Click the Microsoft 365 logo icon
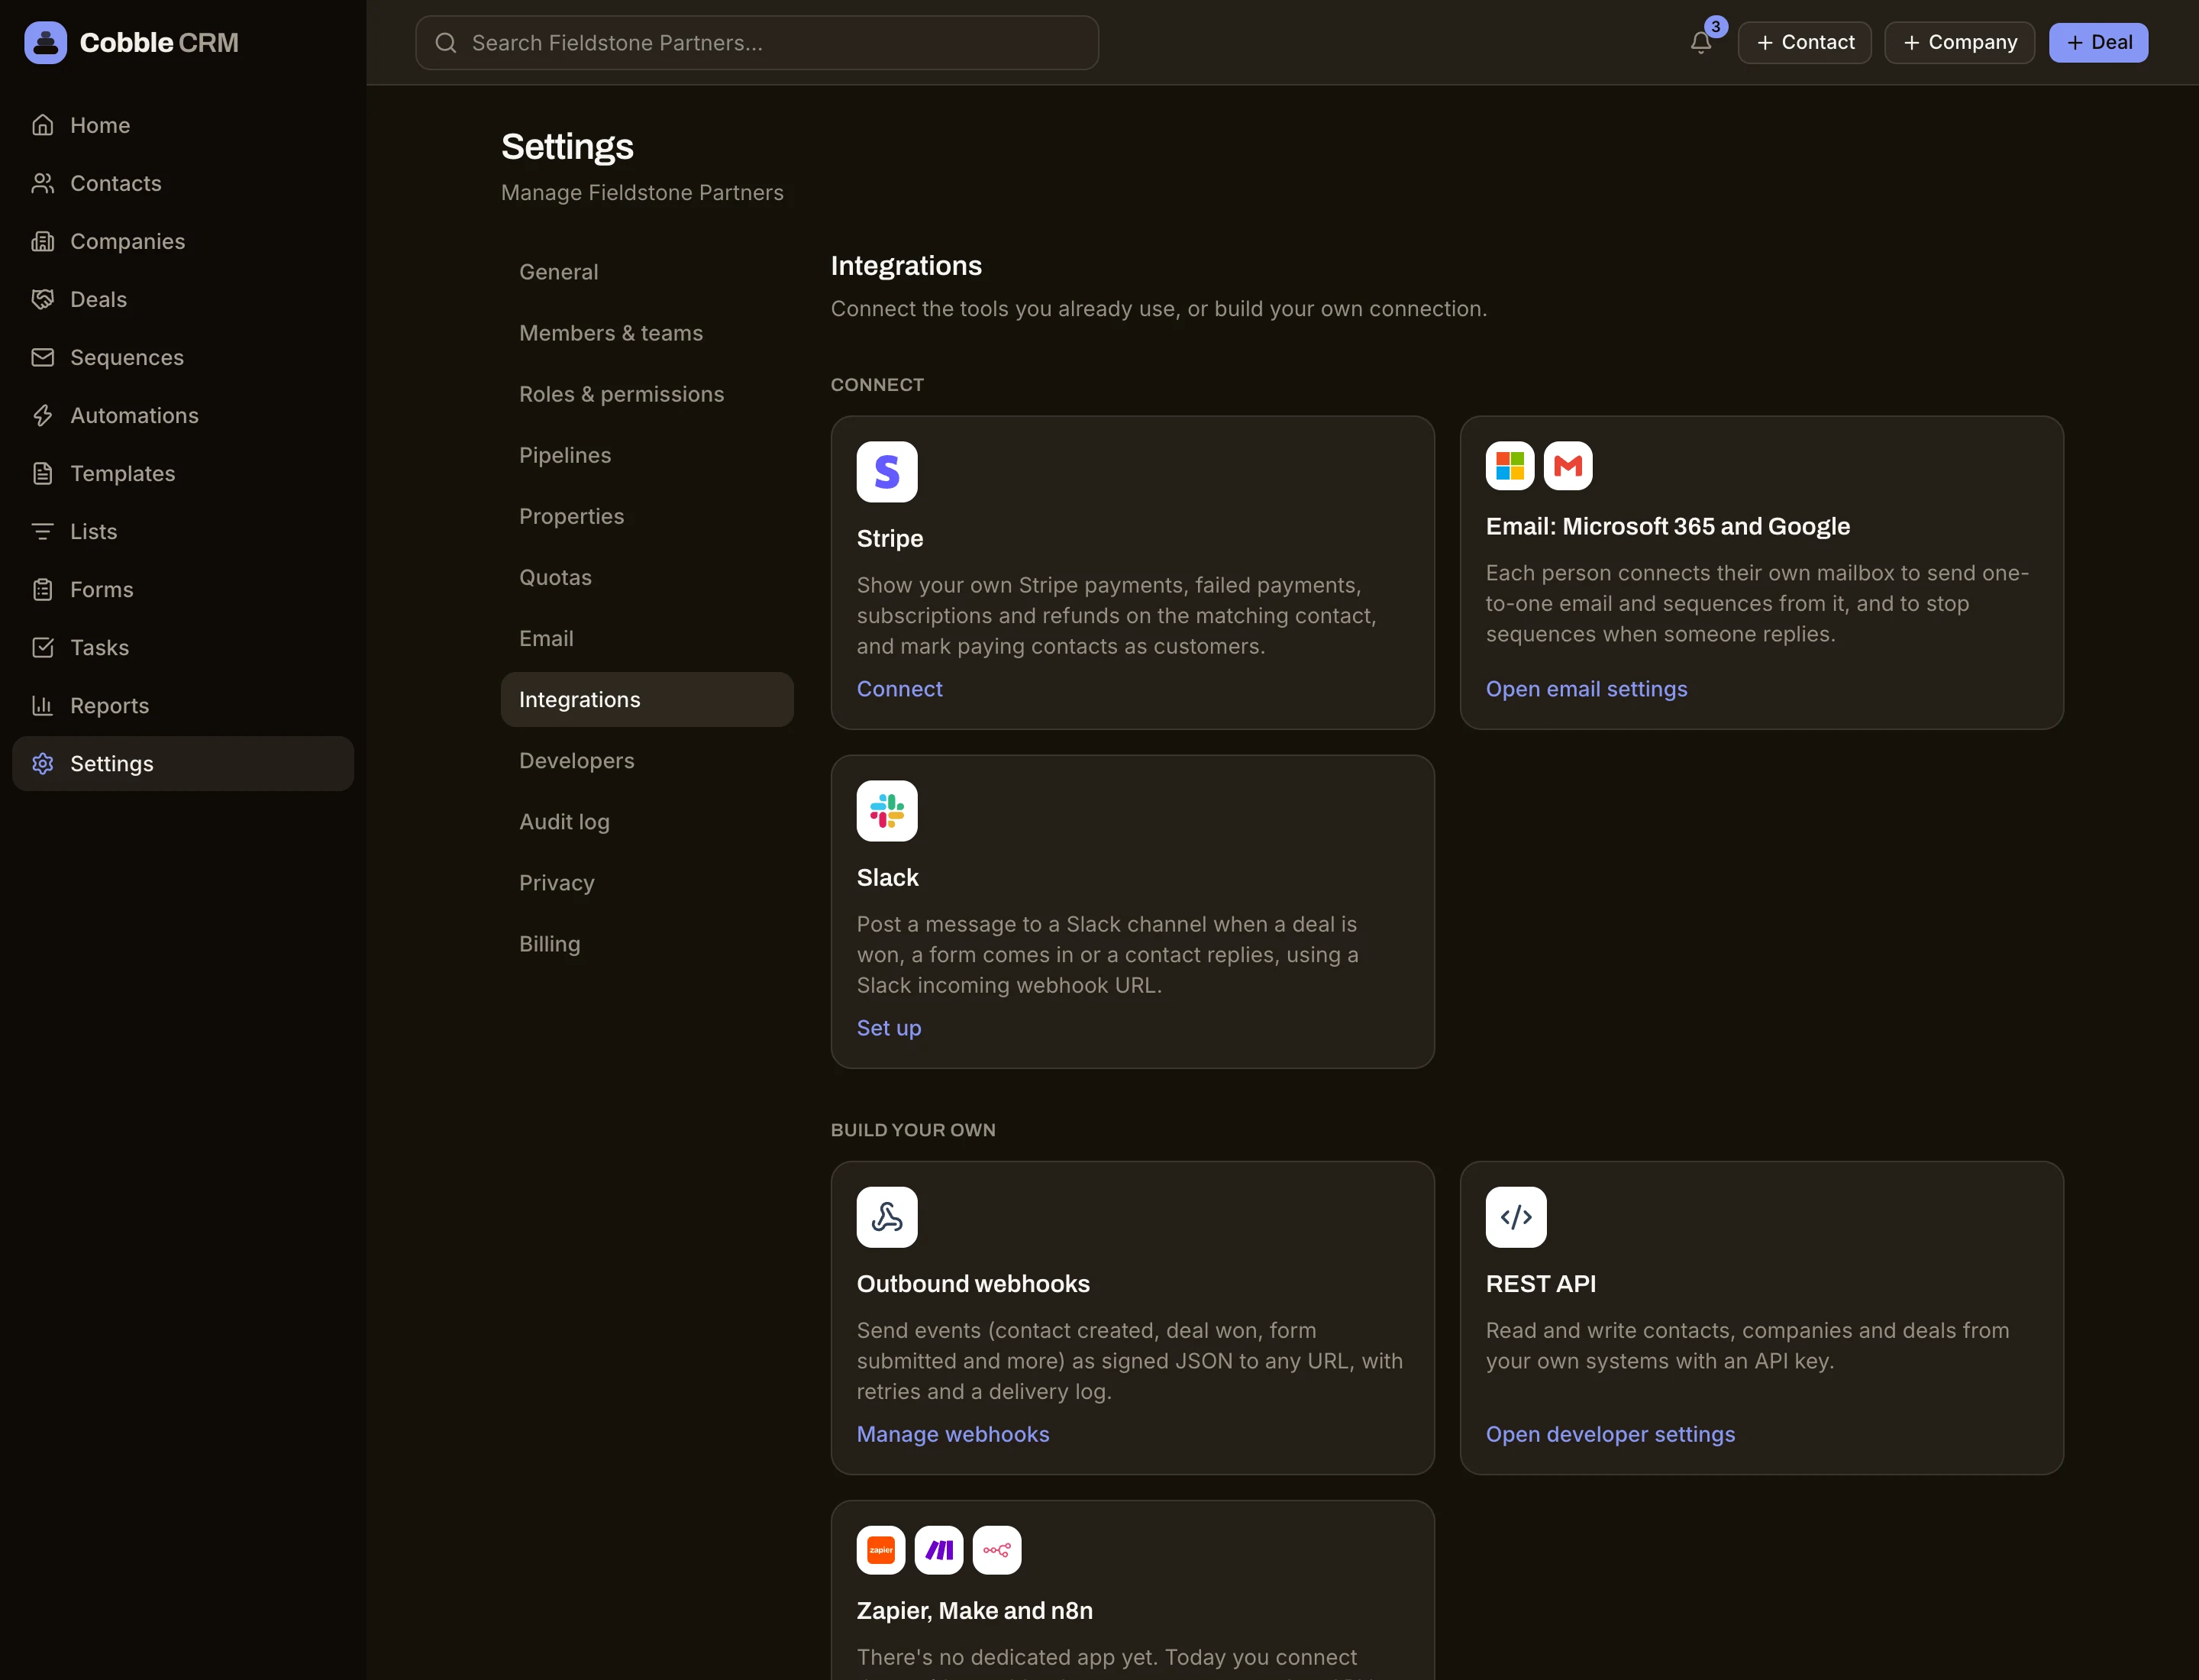The image size is (2199, 1680). (1510, 466)
